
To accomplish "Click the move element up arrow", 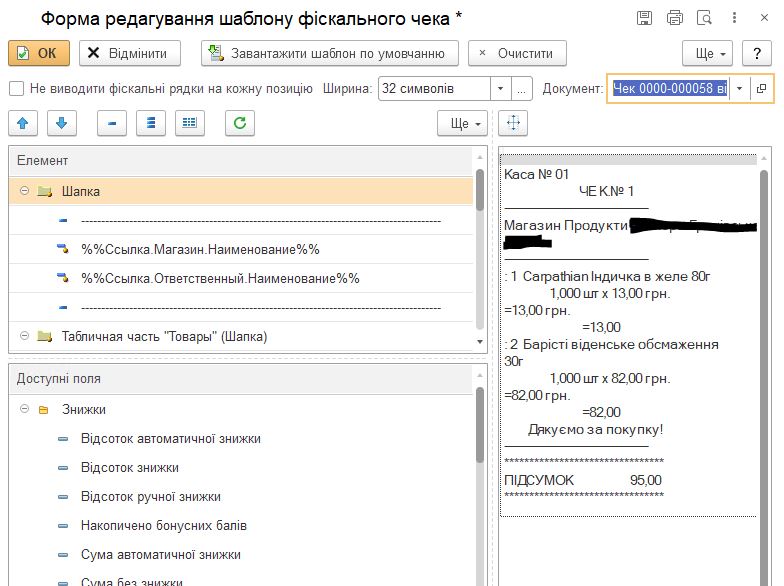I will [23, 123].
